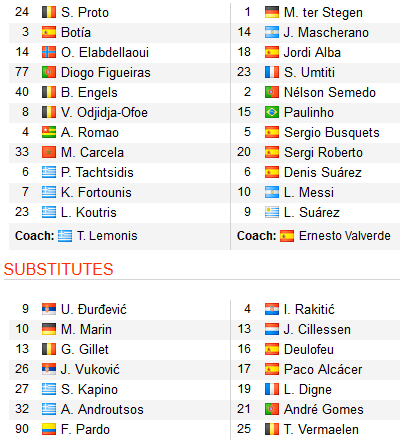
Task: Click the Dutch flag beside J. Cillessen
Action: point(272,329)
